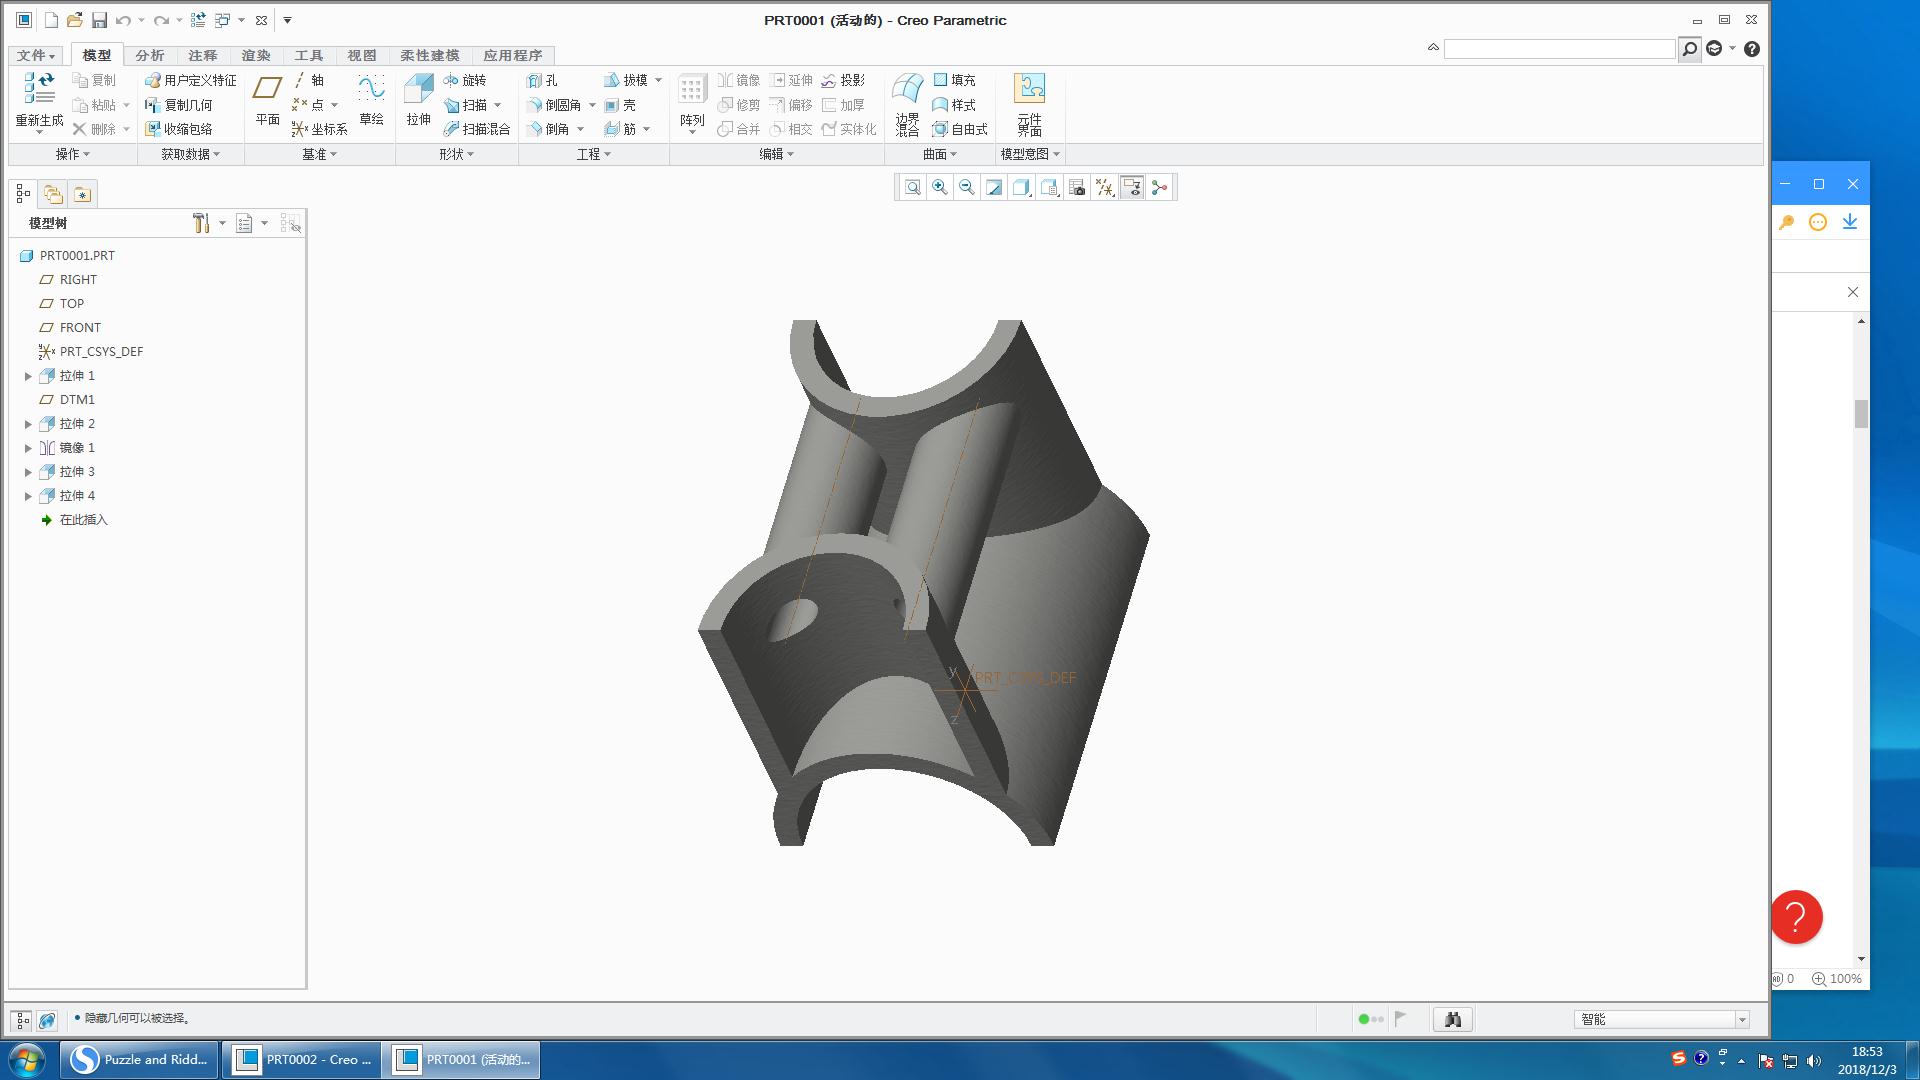This screenshot has height=1080, width=1920.
Task: Expand the 拉伸 1 tree node
Action: click(x=27, y=375)
